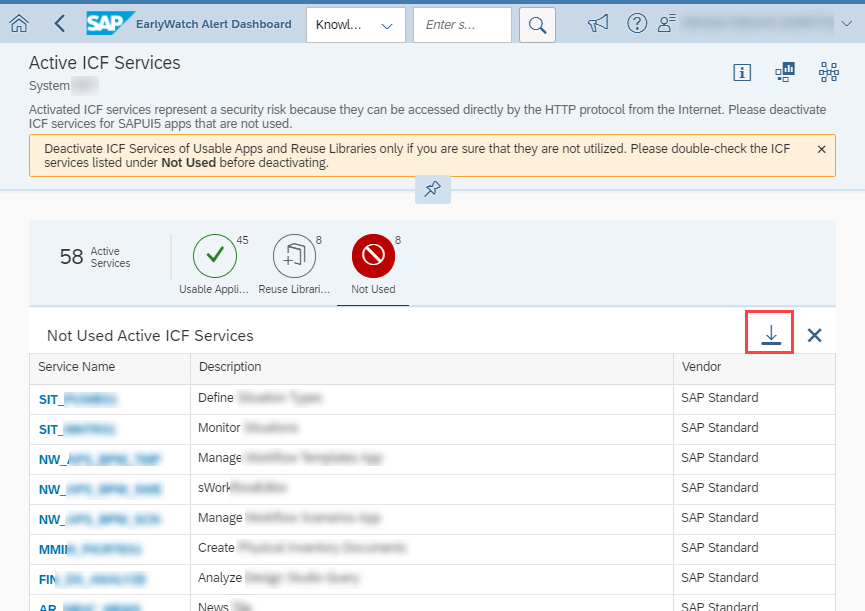The image size is (865, 611).
Task: Open the Knowledge search category dropdown
Action: click(x=356, y=25)
